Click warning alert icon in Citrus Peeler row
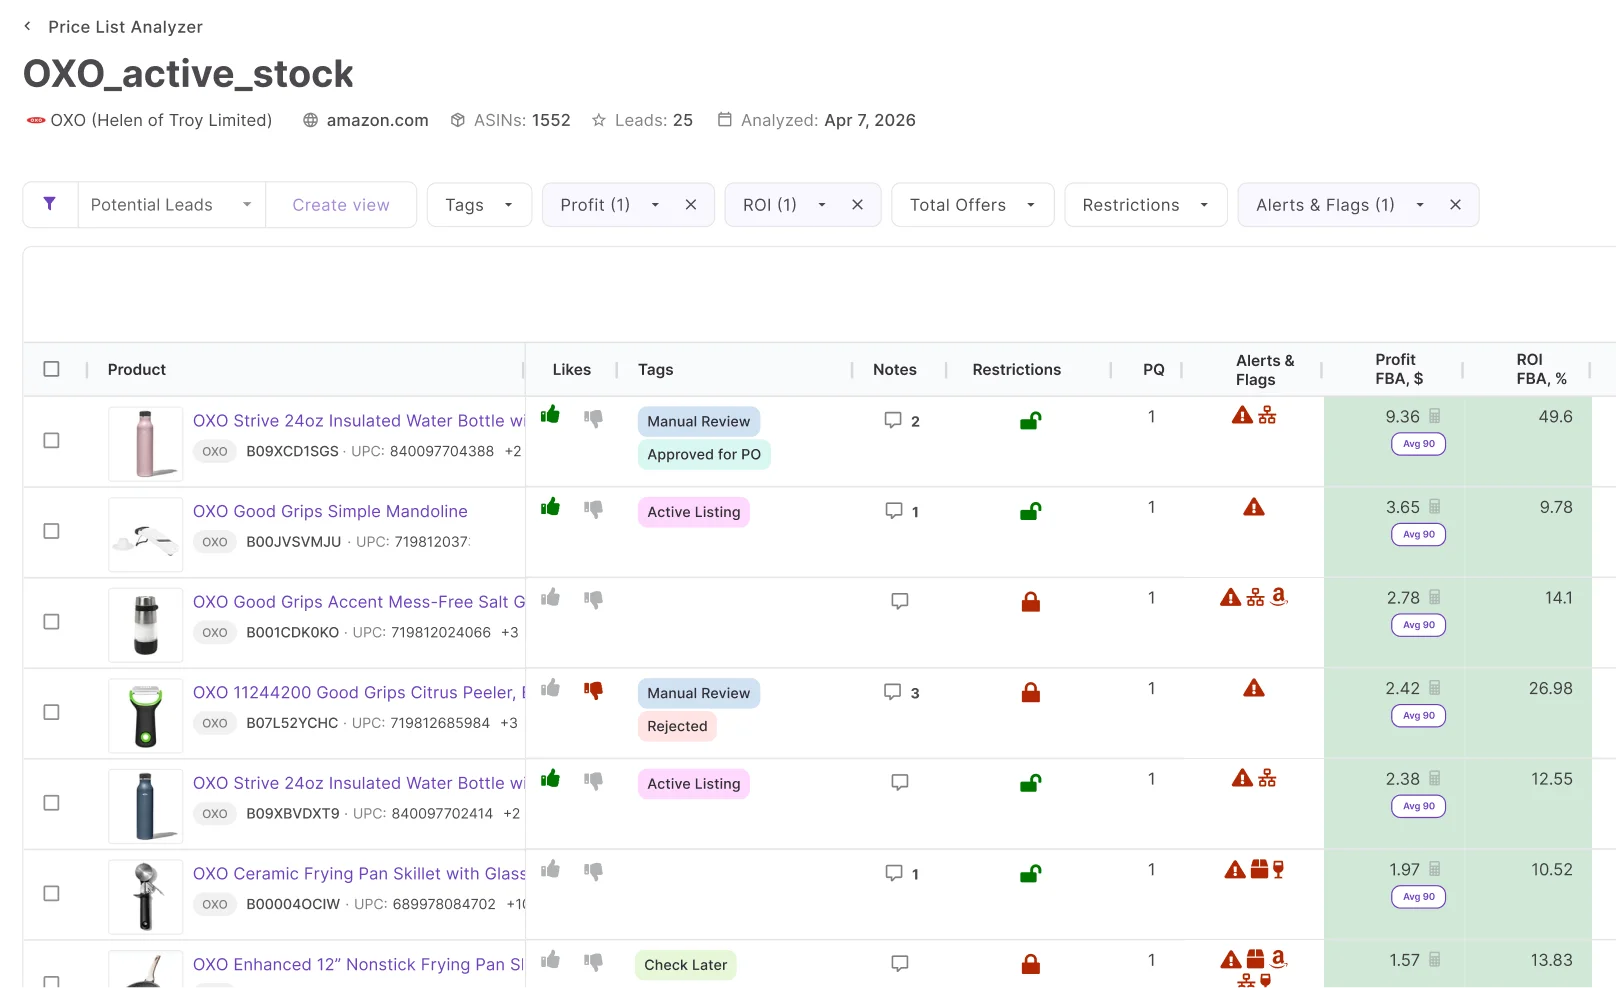This screenshot has height=988, width=1616. point(1254,688)
